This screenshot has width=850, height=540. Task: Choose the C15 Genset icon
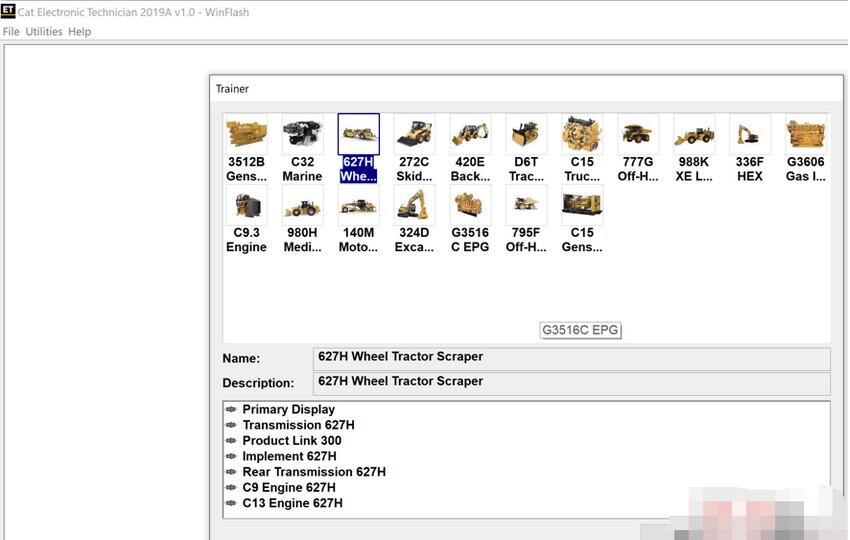(582, 205)
